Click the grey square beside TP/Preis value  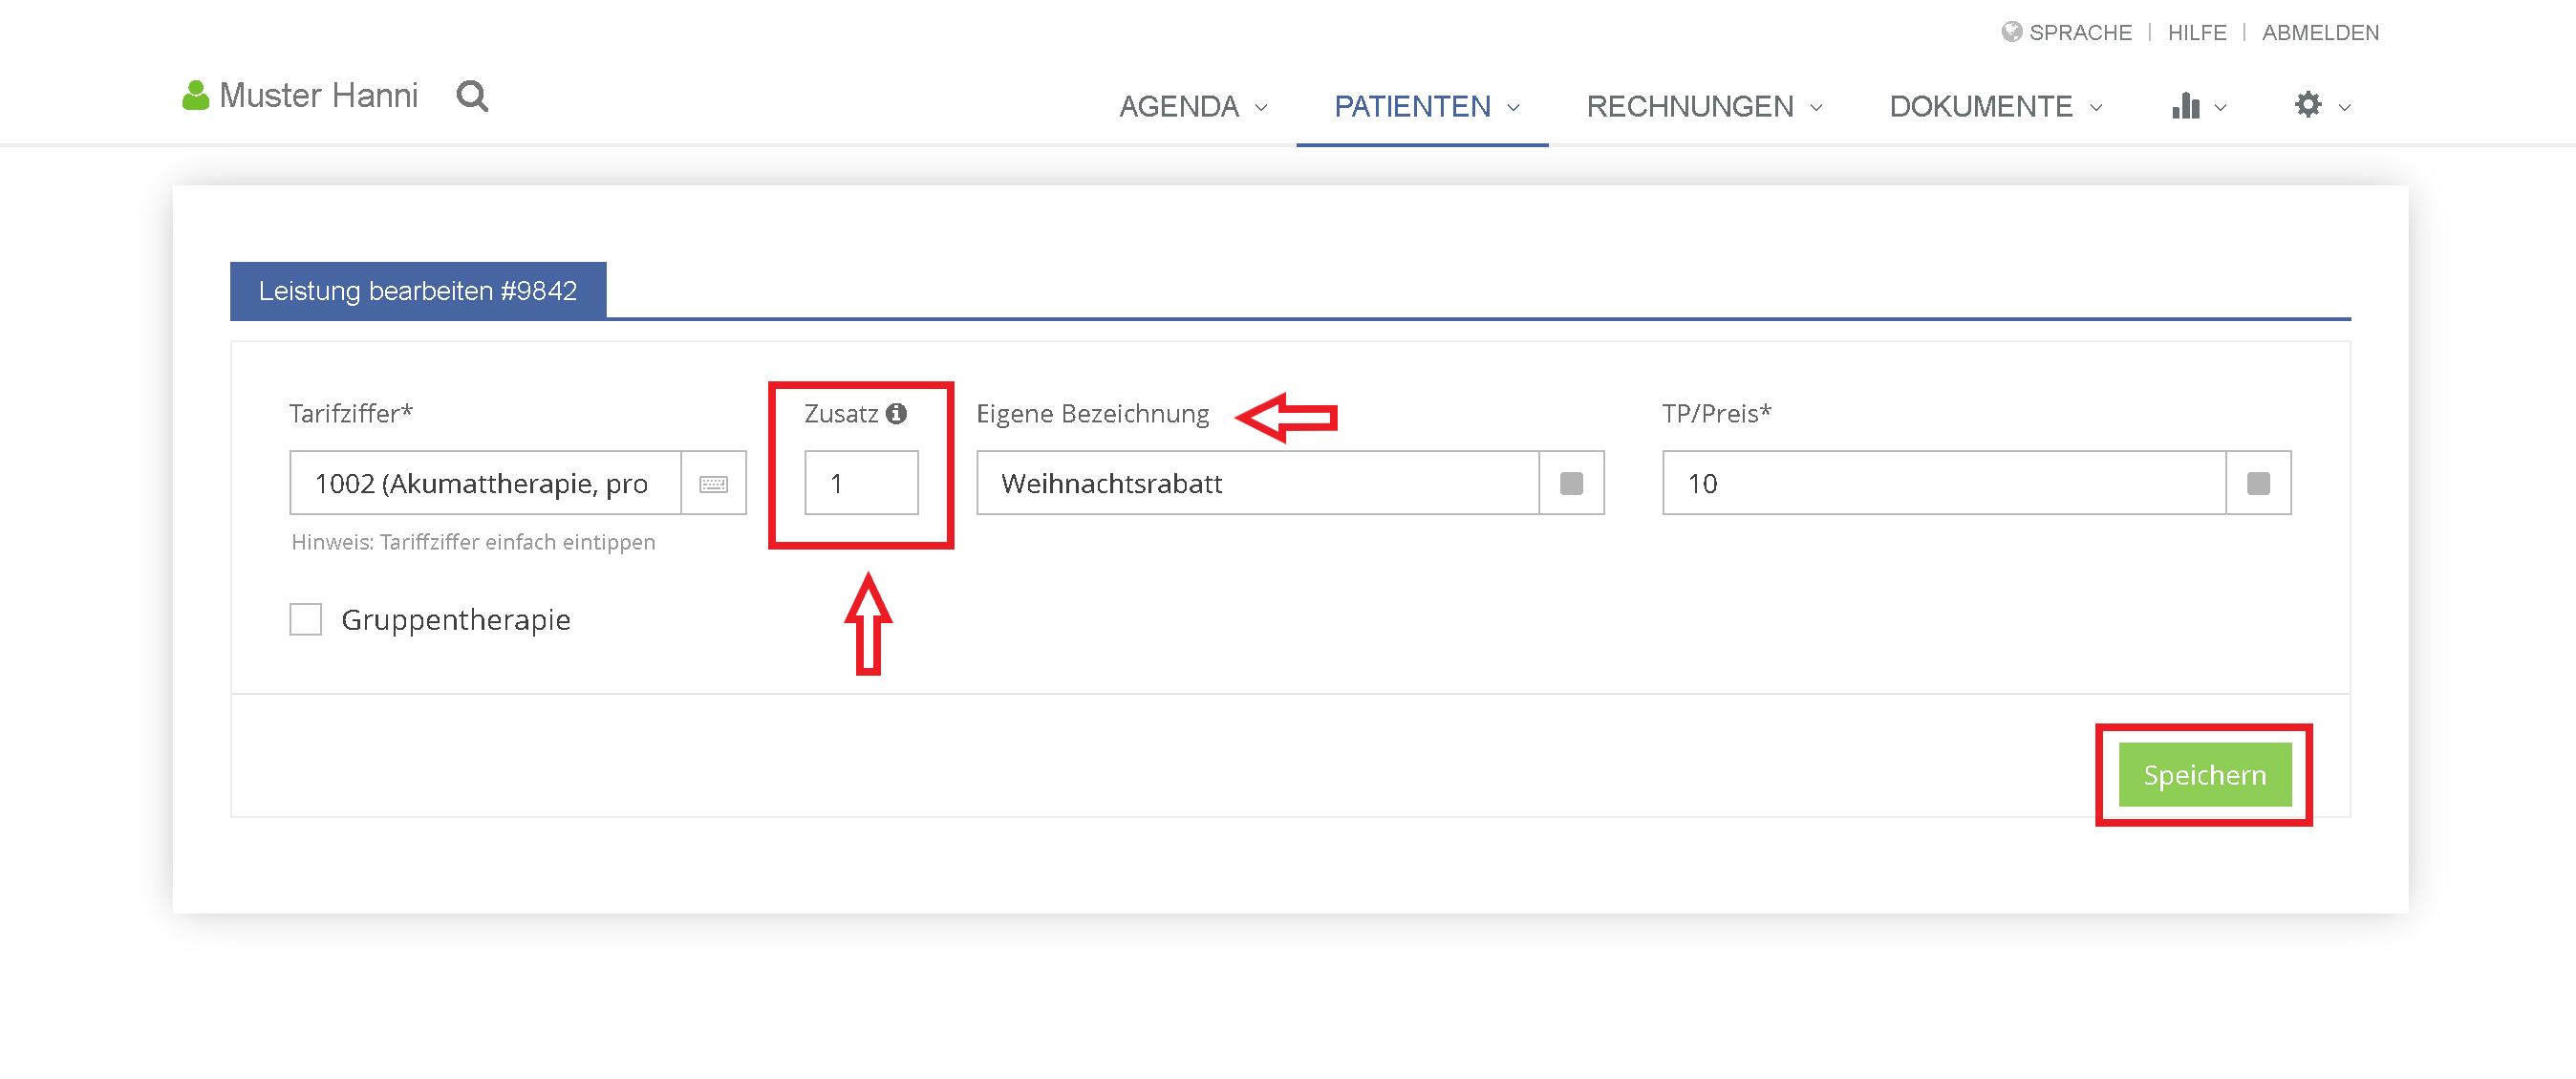pyautogui.click(x=2258, y=484)
